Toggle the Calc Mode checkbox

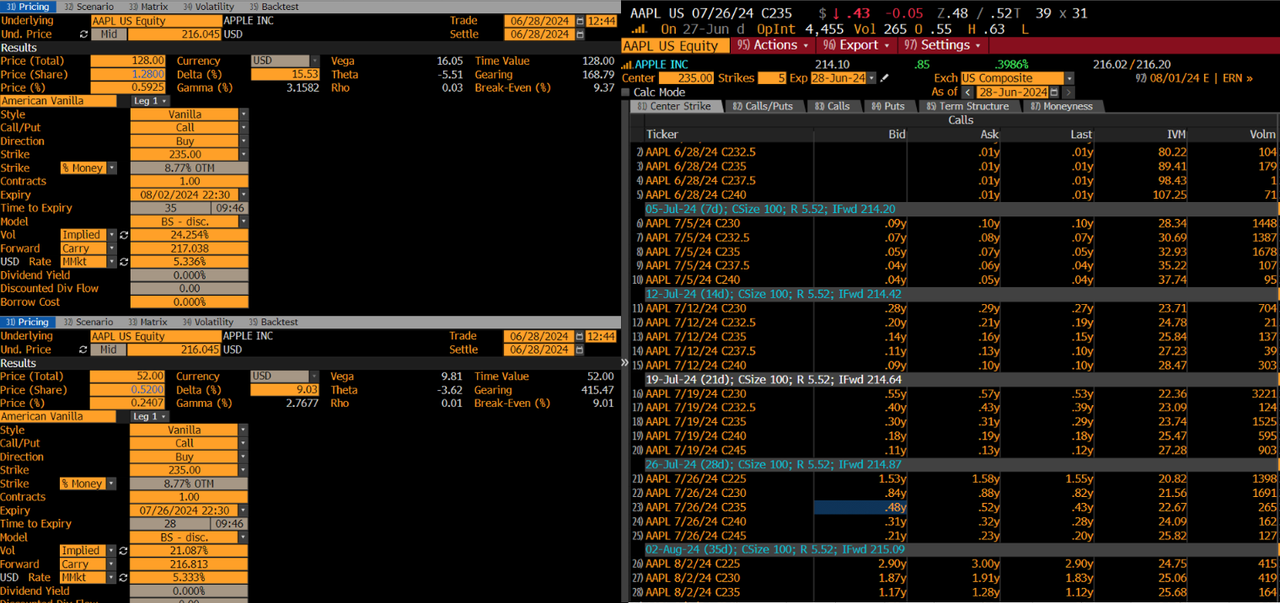click(x=626, y=92)
